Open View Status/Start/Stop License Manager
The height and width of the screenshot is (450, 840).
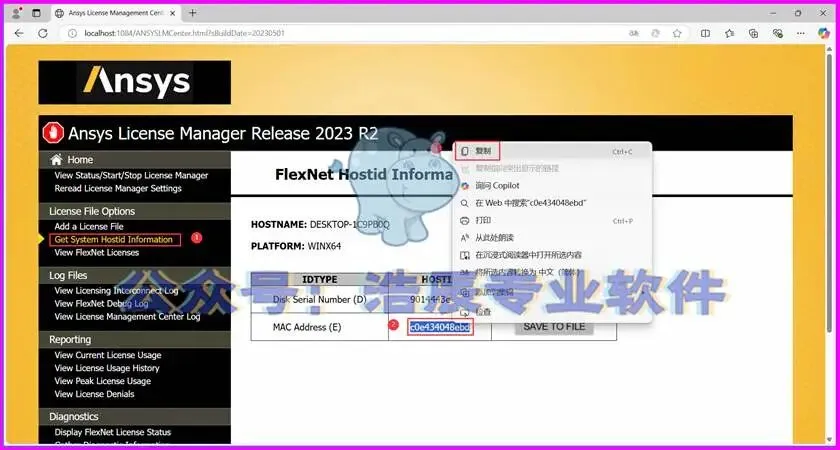[131, 175]
